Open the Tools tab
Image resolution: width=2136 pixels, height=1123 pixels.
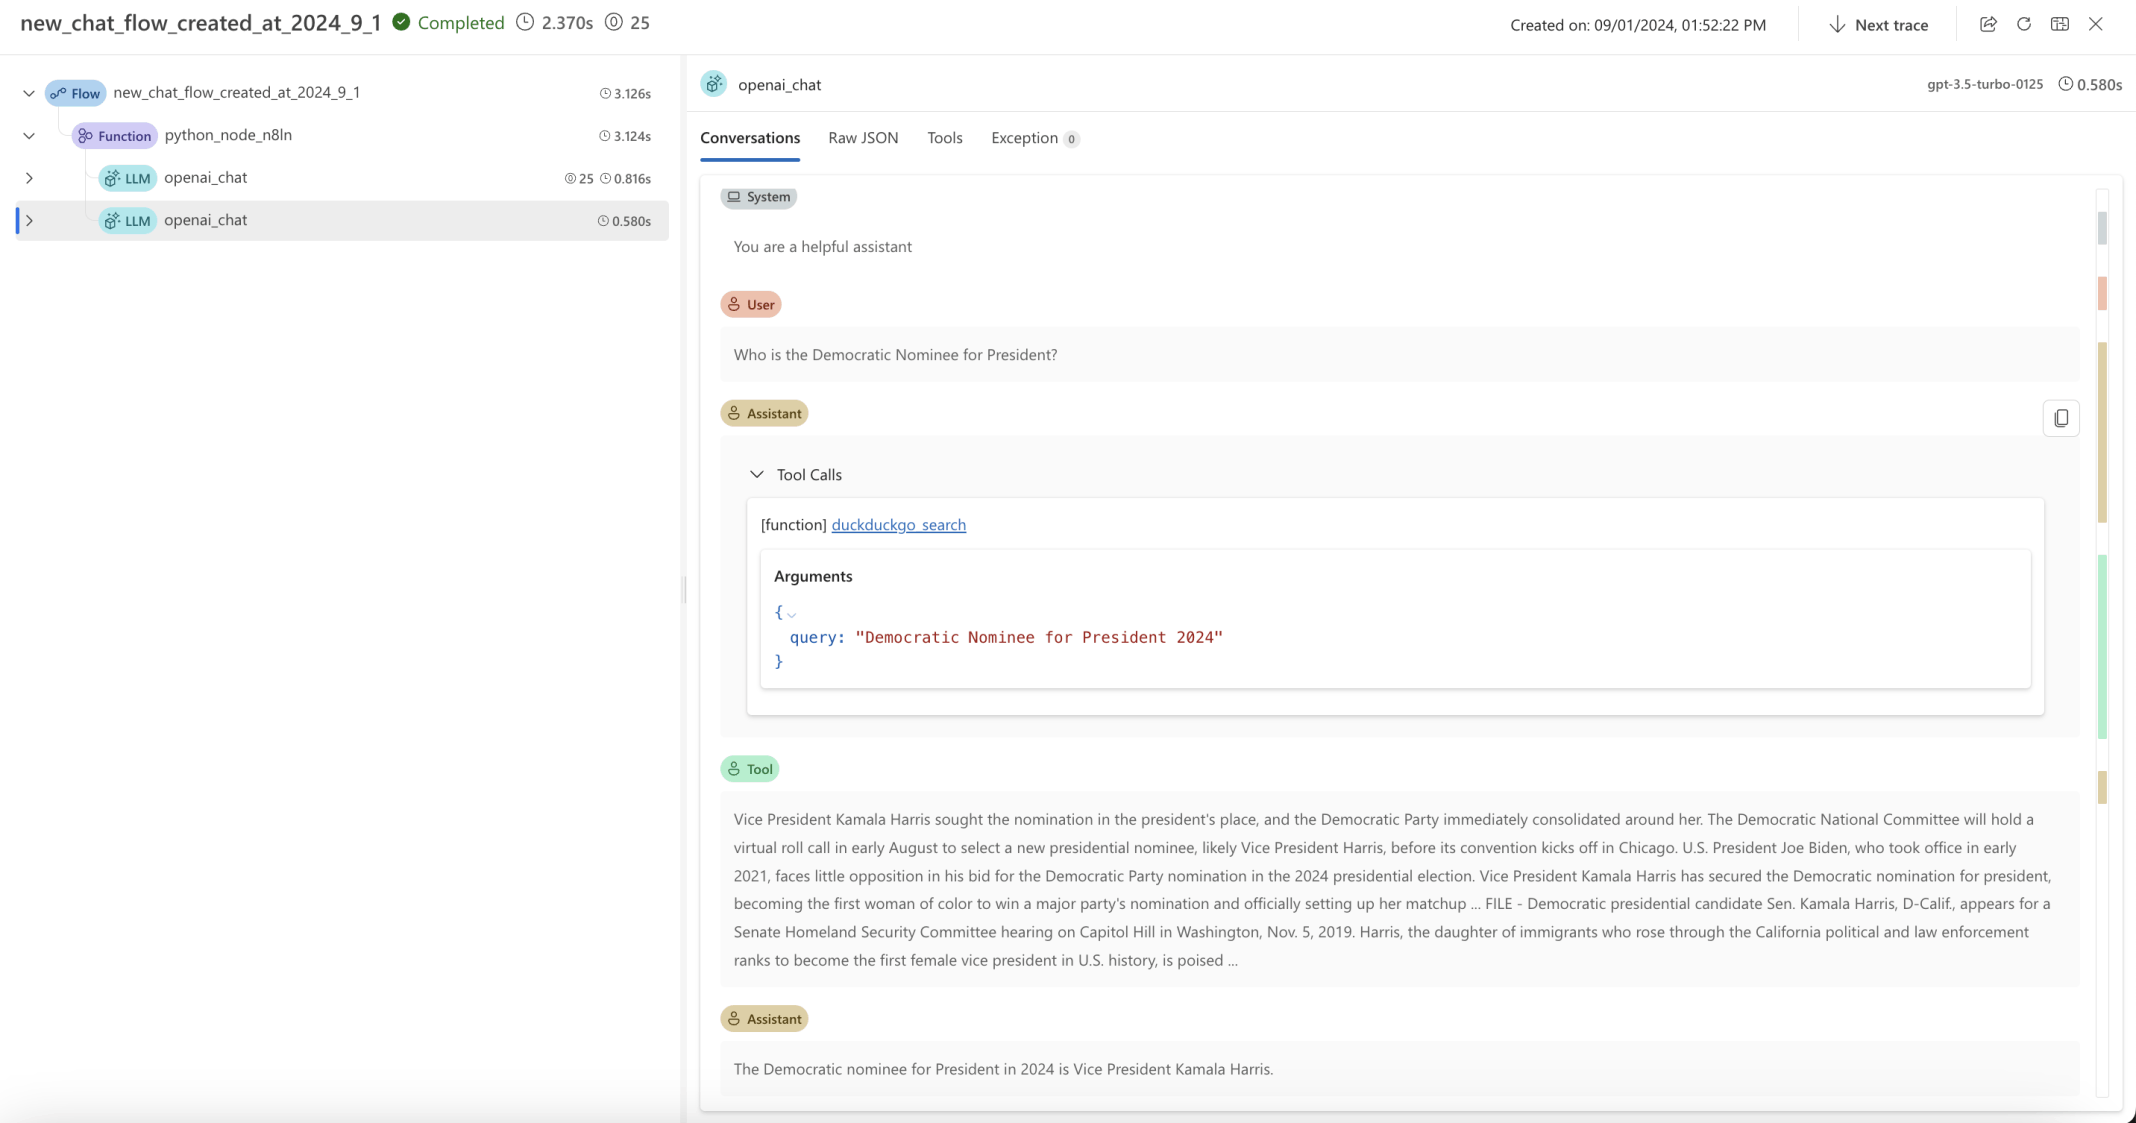pyautogui.click(x=944, y=138)
